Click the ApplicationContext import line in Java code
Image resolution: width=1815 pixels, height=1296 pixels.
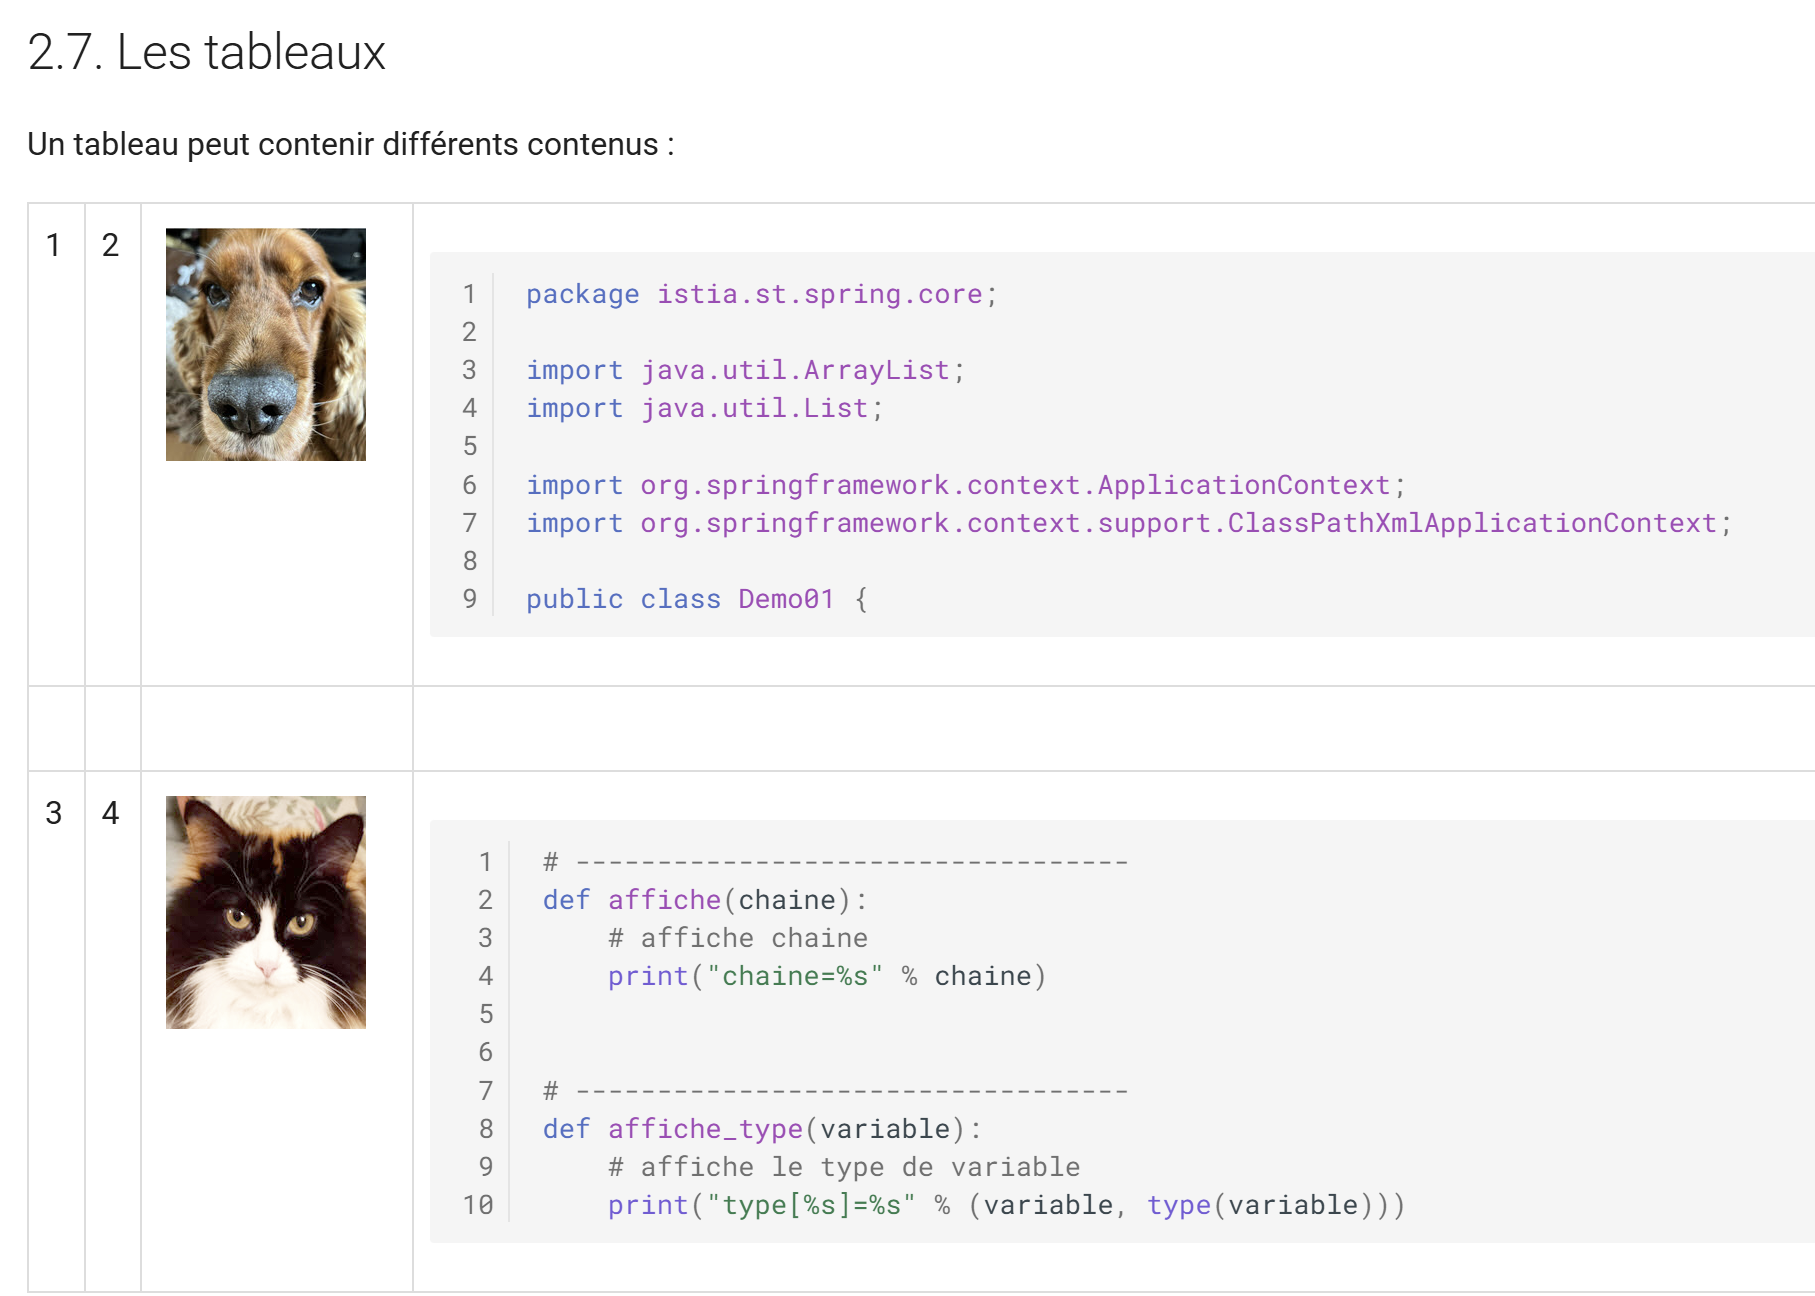pos(965,485)
